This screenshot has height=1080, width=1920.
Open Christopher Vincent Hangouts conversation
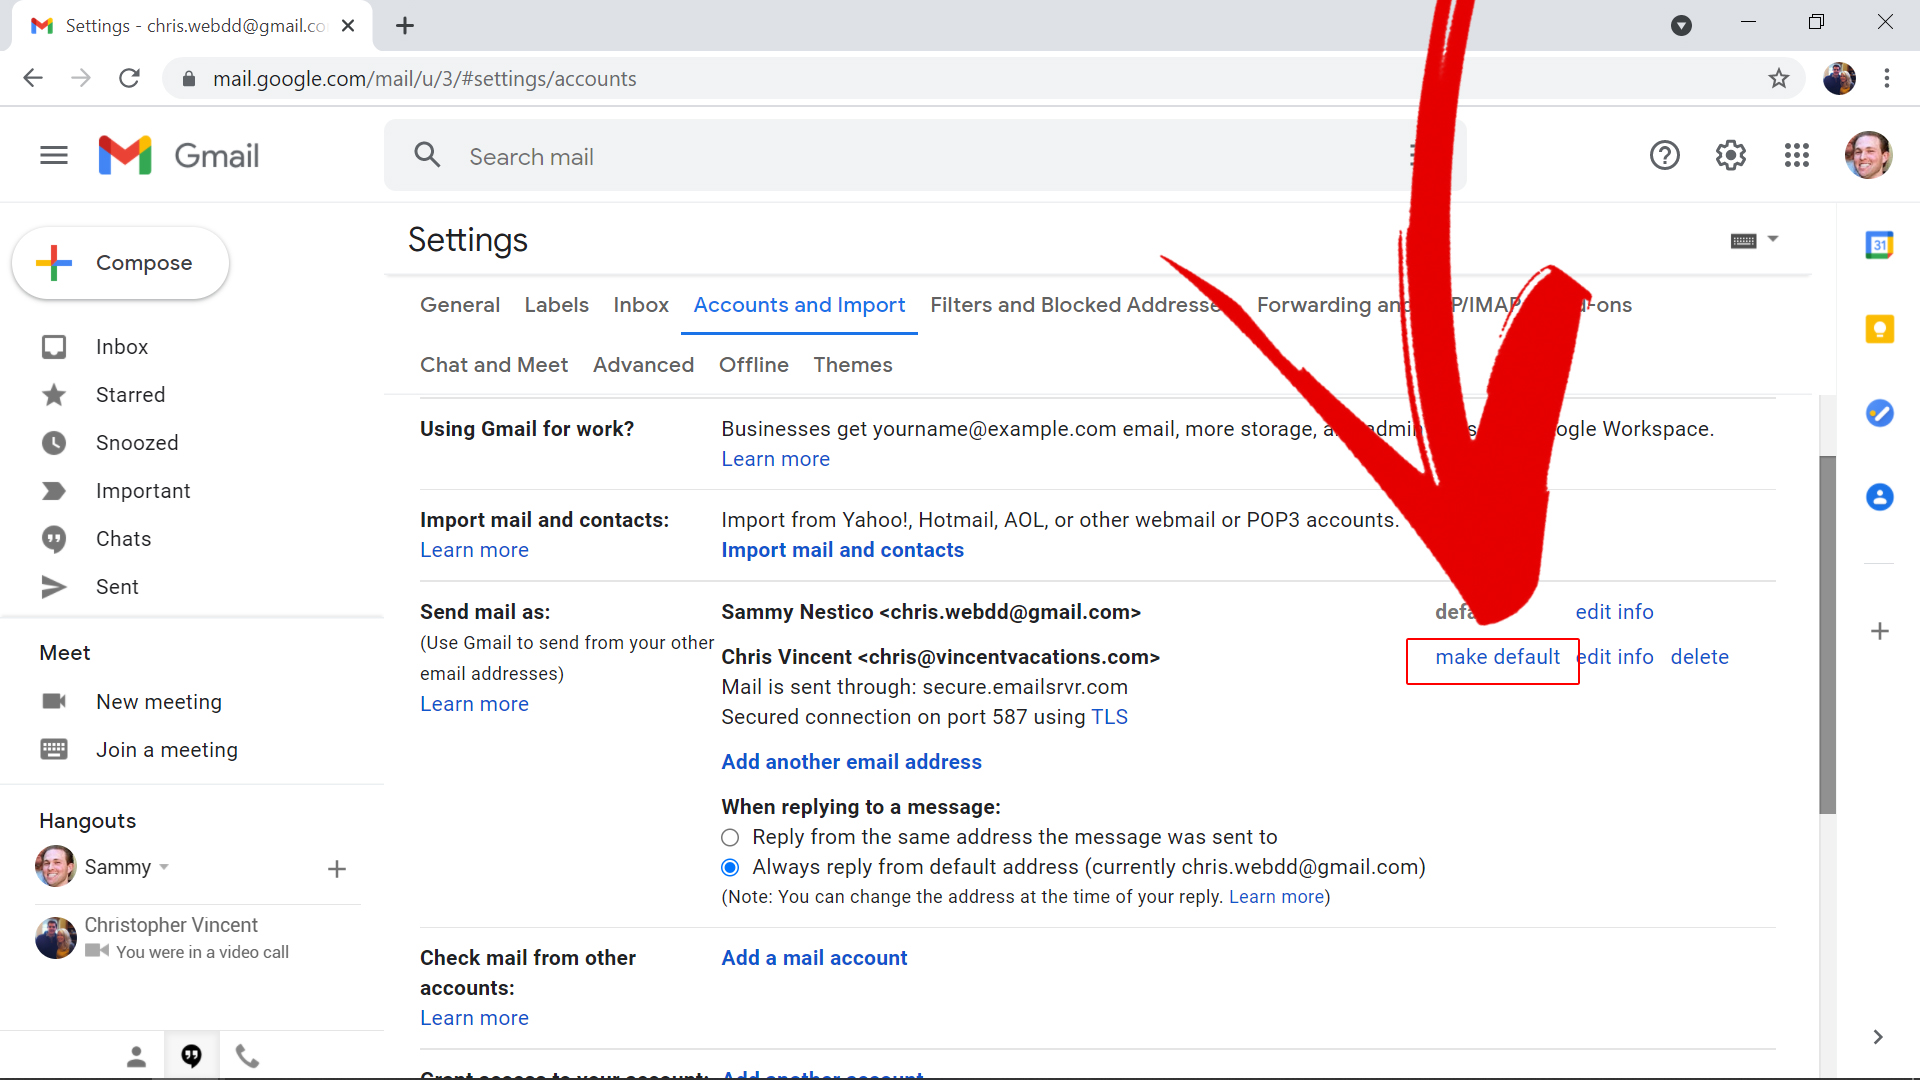(x=198, y=937)
